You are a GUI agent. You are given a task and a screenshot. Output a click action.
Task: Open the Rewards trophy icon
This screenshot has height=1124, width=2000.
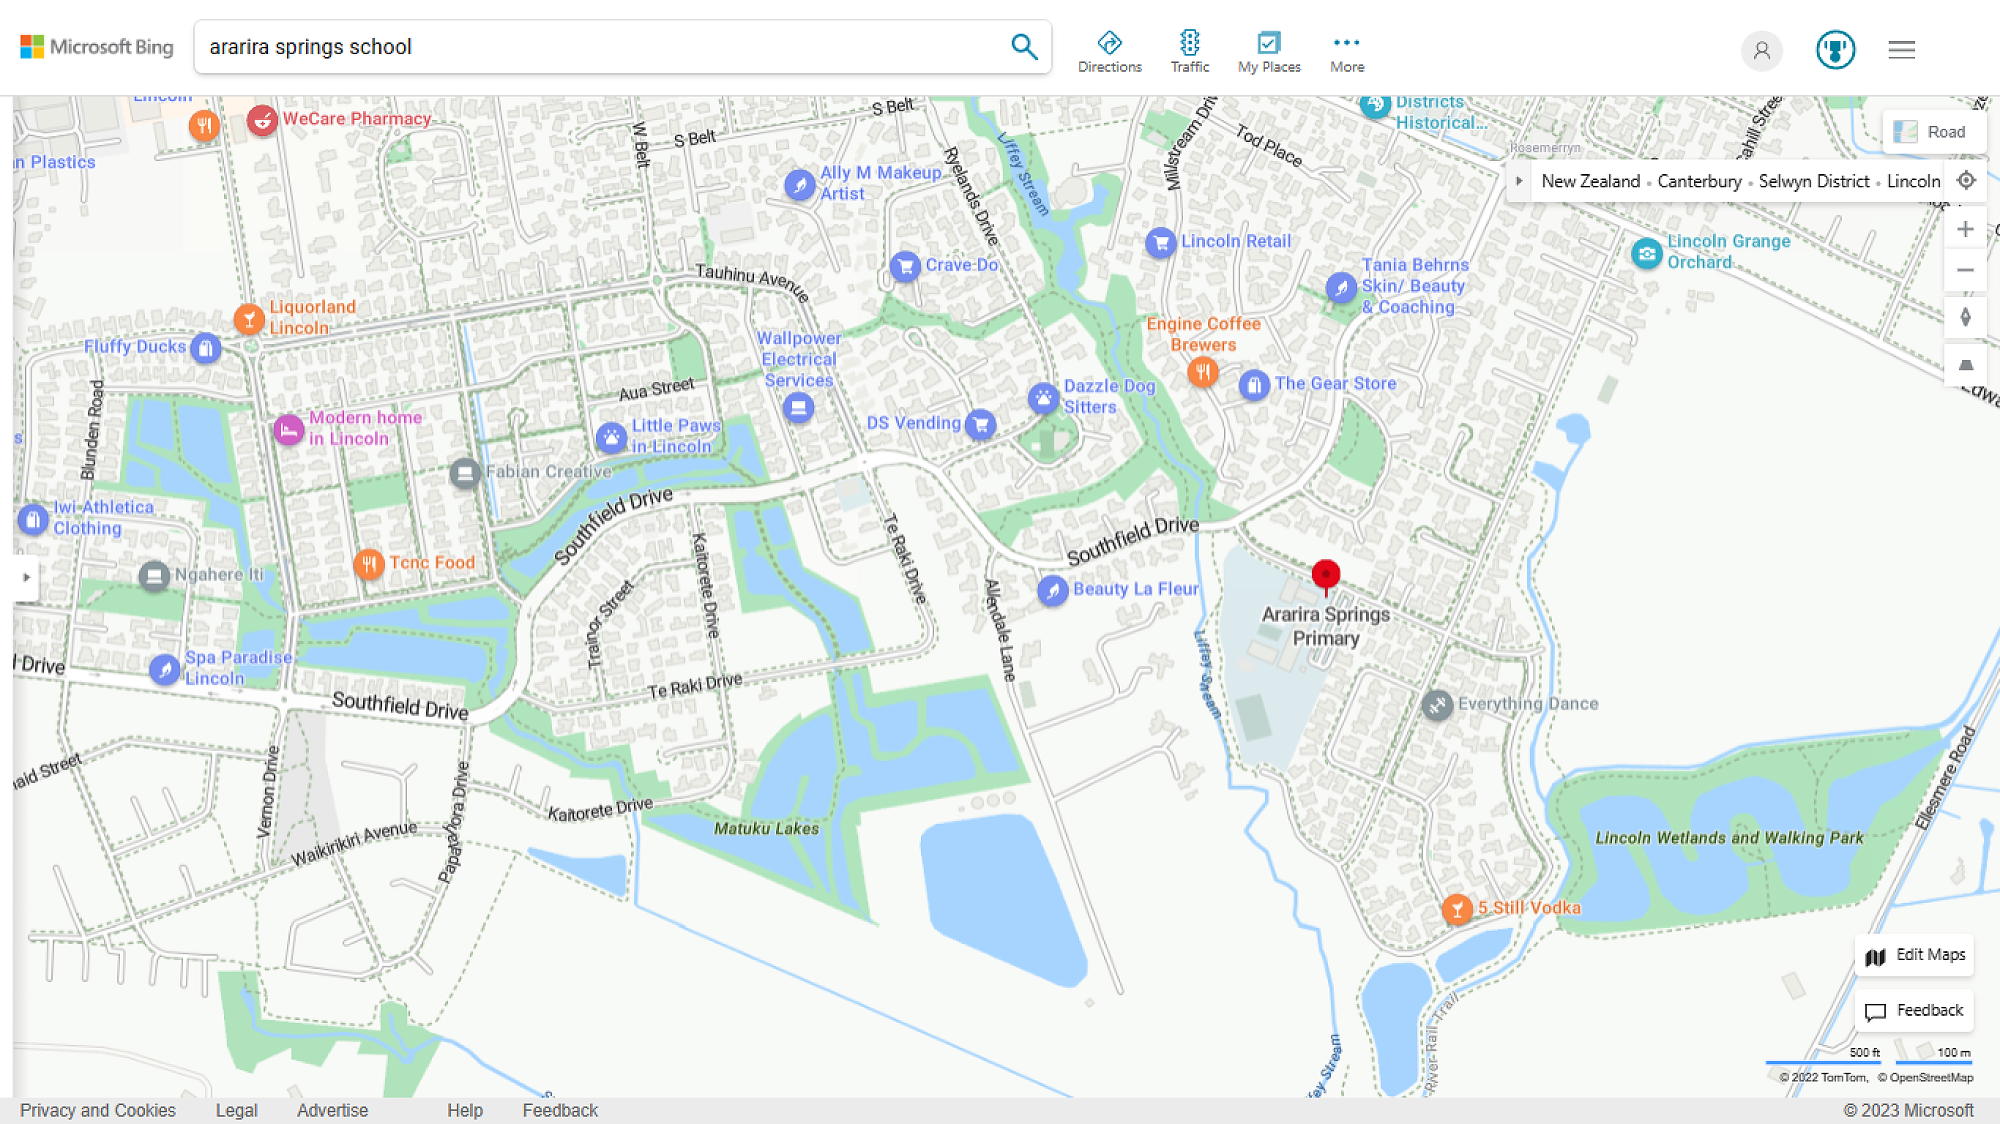click(x=1835, y=50)
